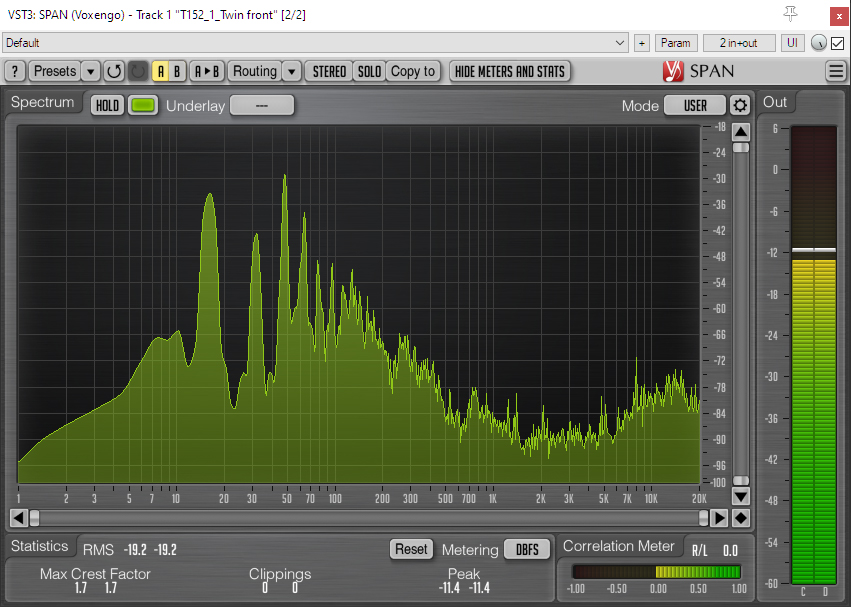The width and height of the screenshot is (851, 607).
Task: Toggle the plugin bypass power button
Action: tap(138, 71)
